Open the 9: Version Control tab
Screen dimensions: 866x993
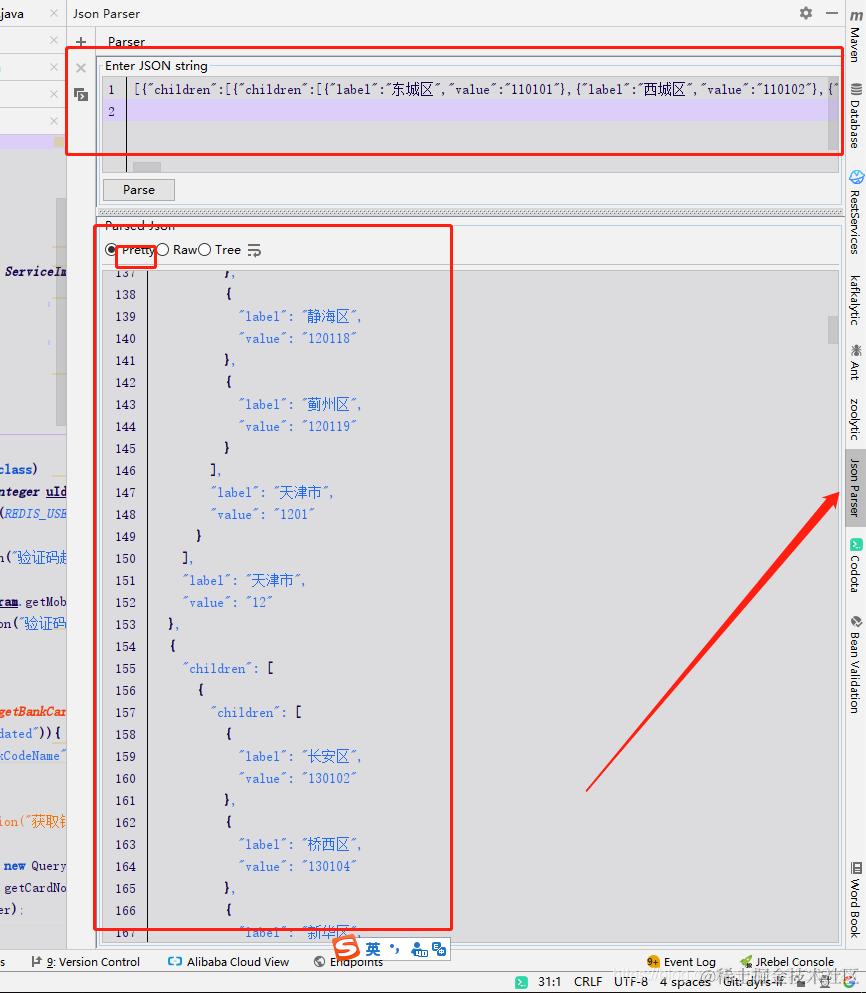click(x=86, y=962)
